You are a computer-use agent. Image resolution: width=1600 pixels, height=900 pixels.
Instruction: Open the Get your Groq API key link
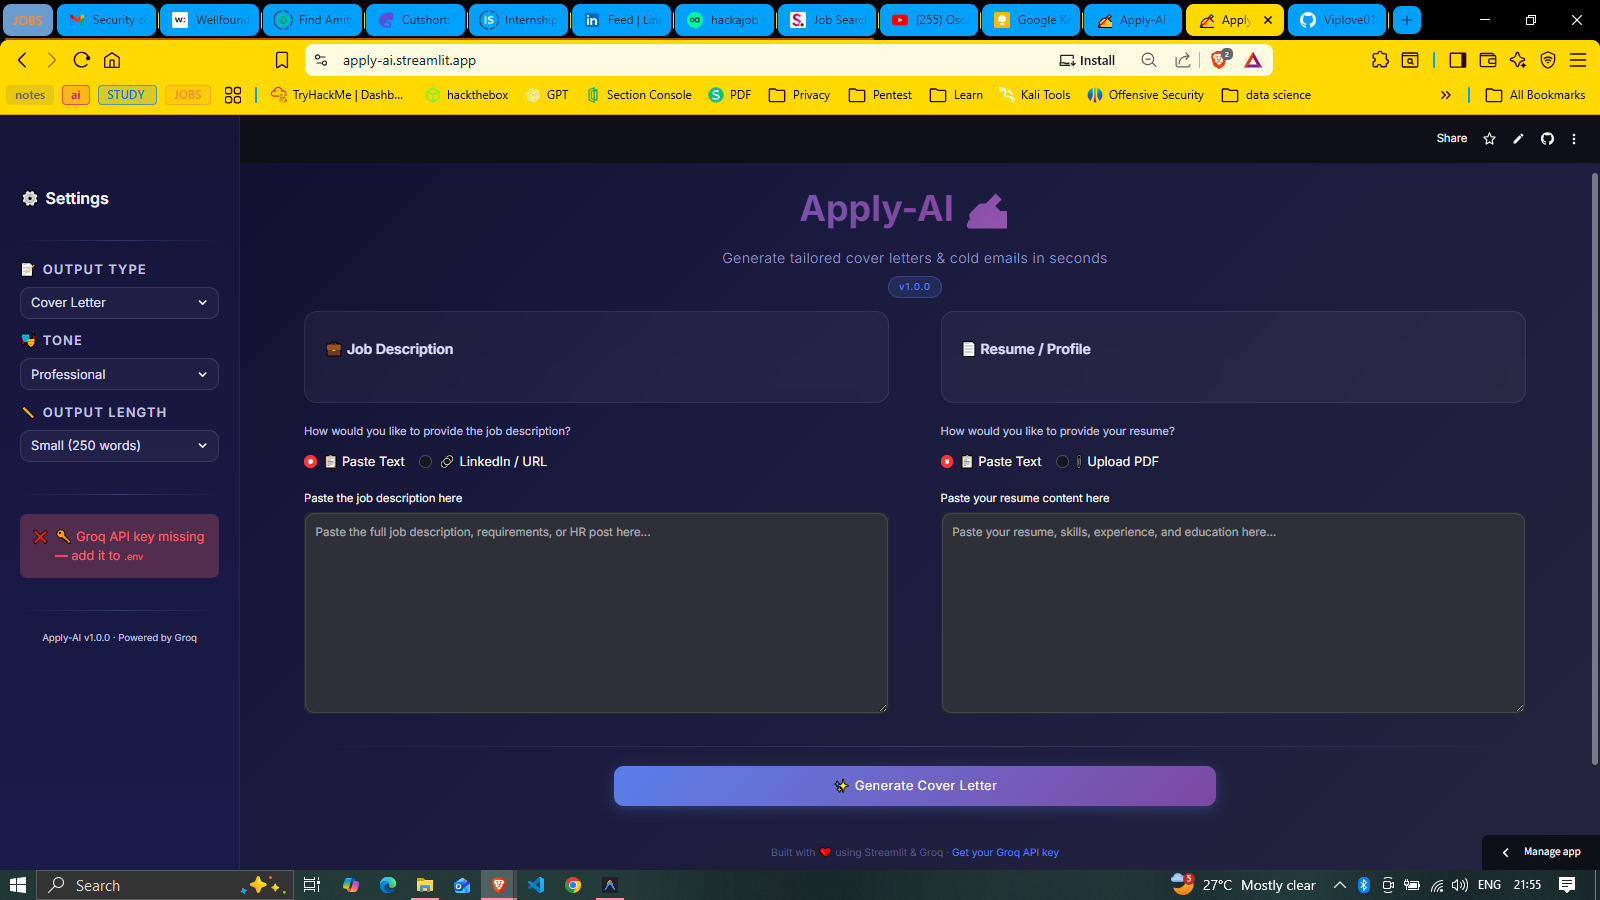pyautogui.click(x=1005, y=853)
